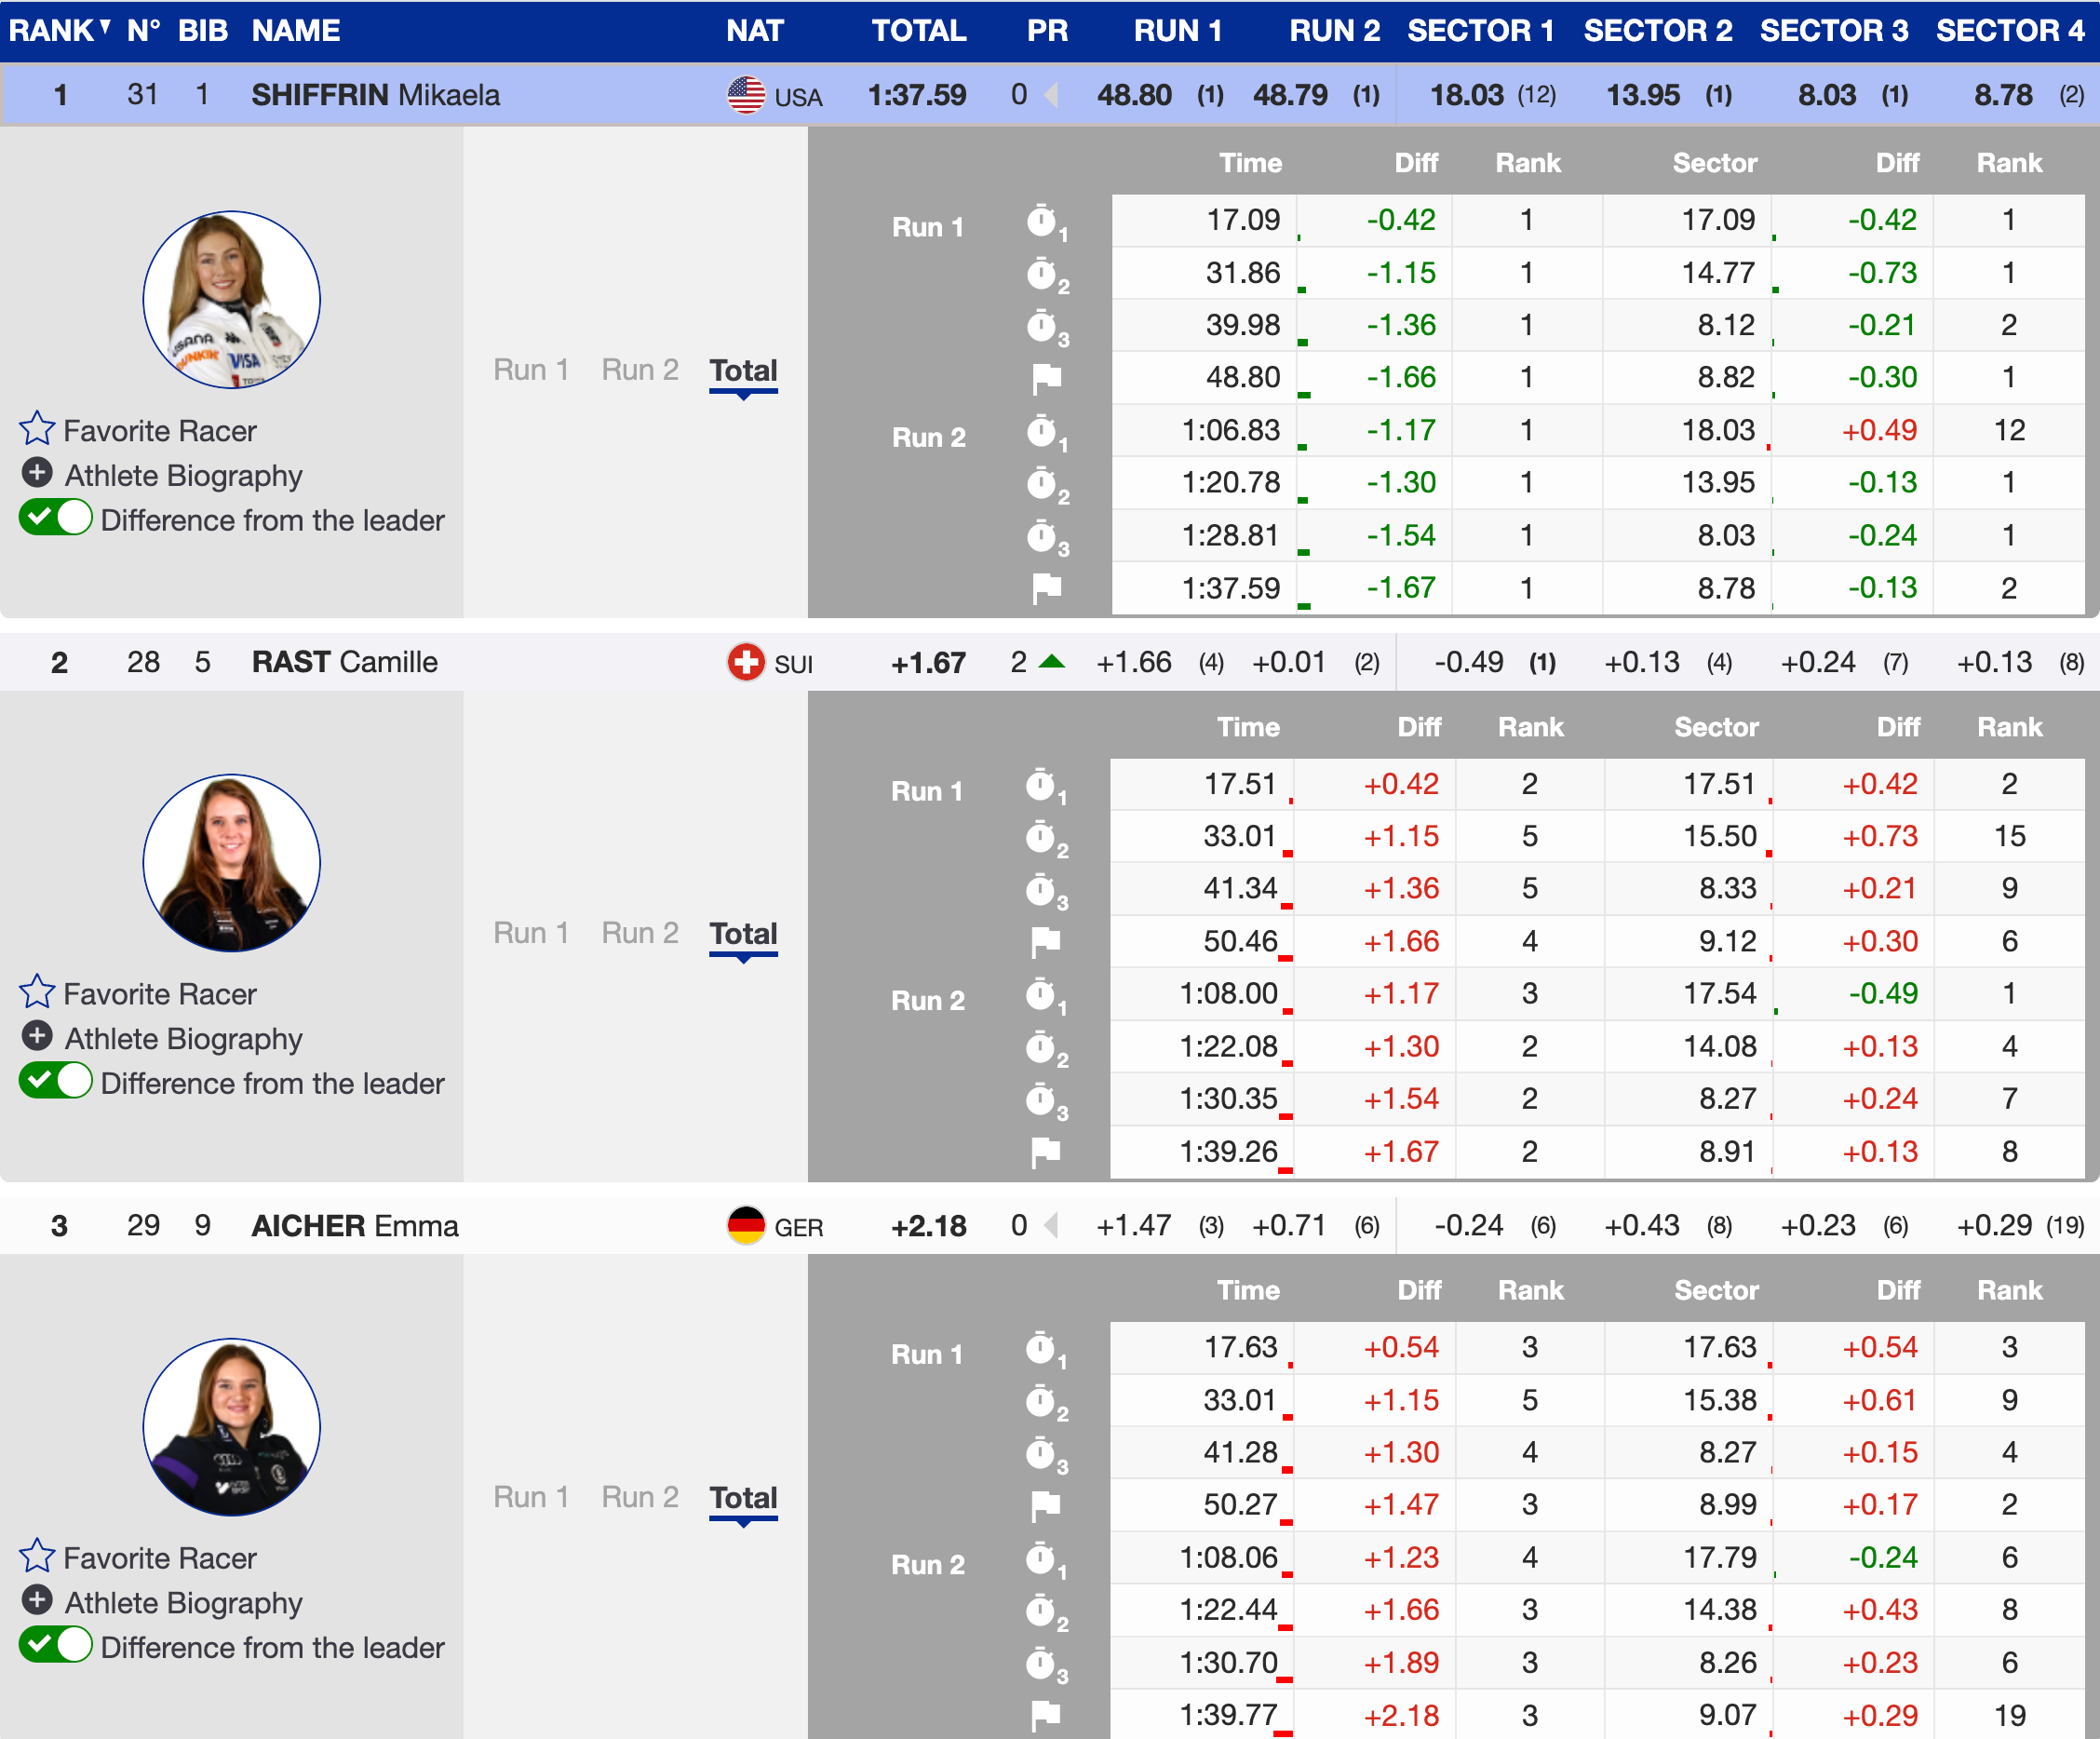Viewport: 2100px width, 1739px height.
Task: Expand Rast's Athlete Biography plus icon
Action: [37, 1036]
